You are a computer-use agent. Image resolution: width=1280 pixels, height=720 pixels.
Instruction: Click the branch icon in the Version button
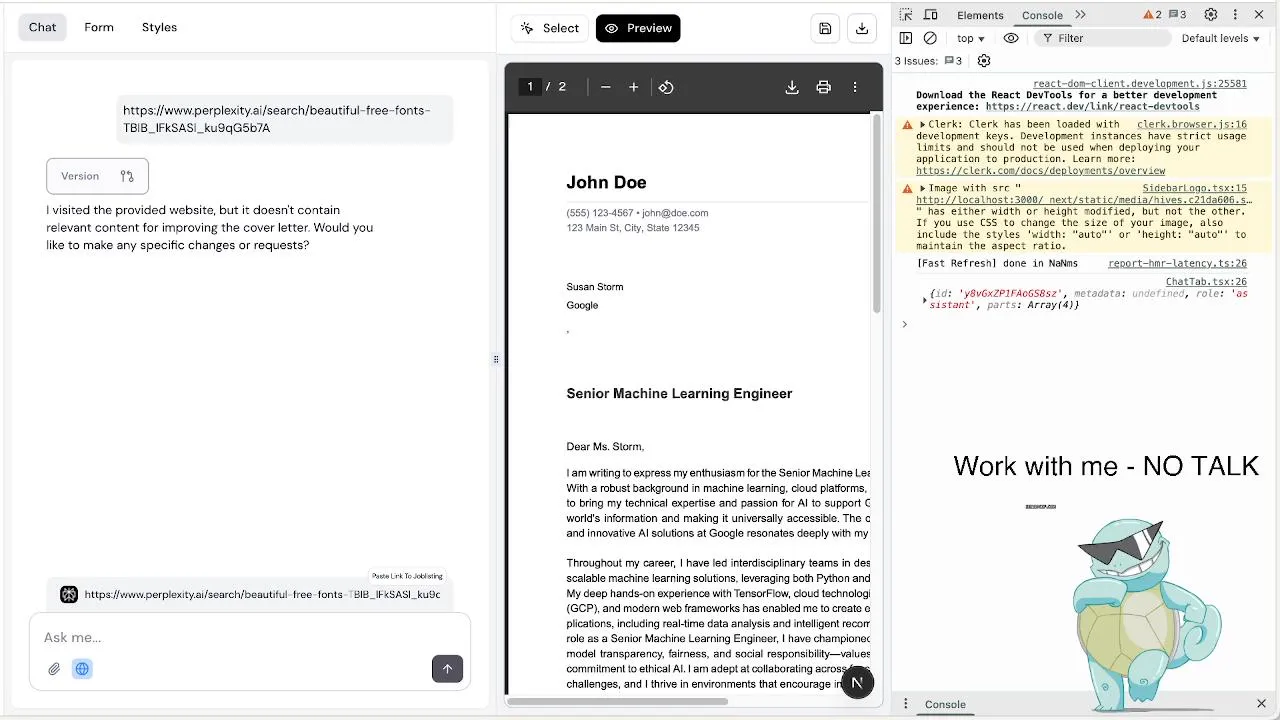point(127,176)
